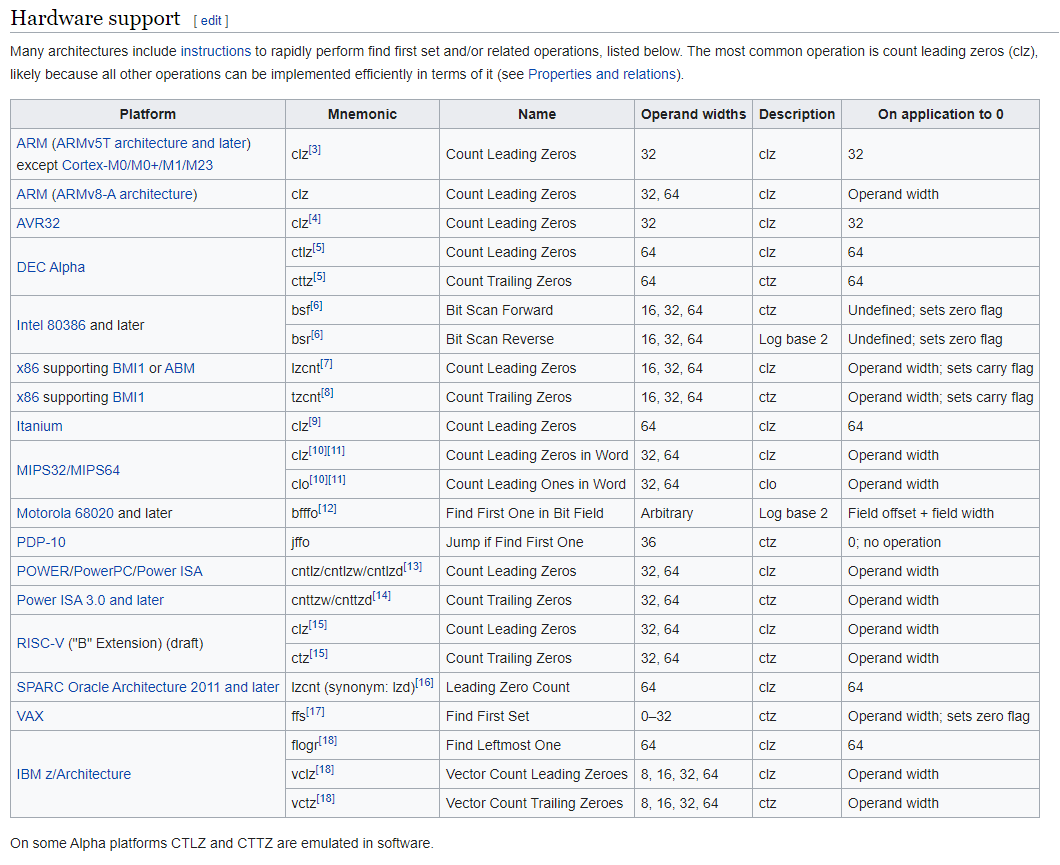Image resolution: width=1060 pixels, height=865 pixels.
Task: Click the 'Description' column header
Action: [x=797, y=115]
